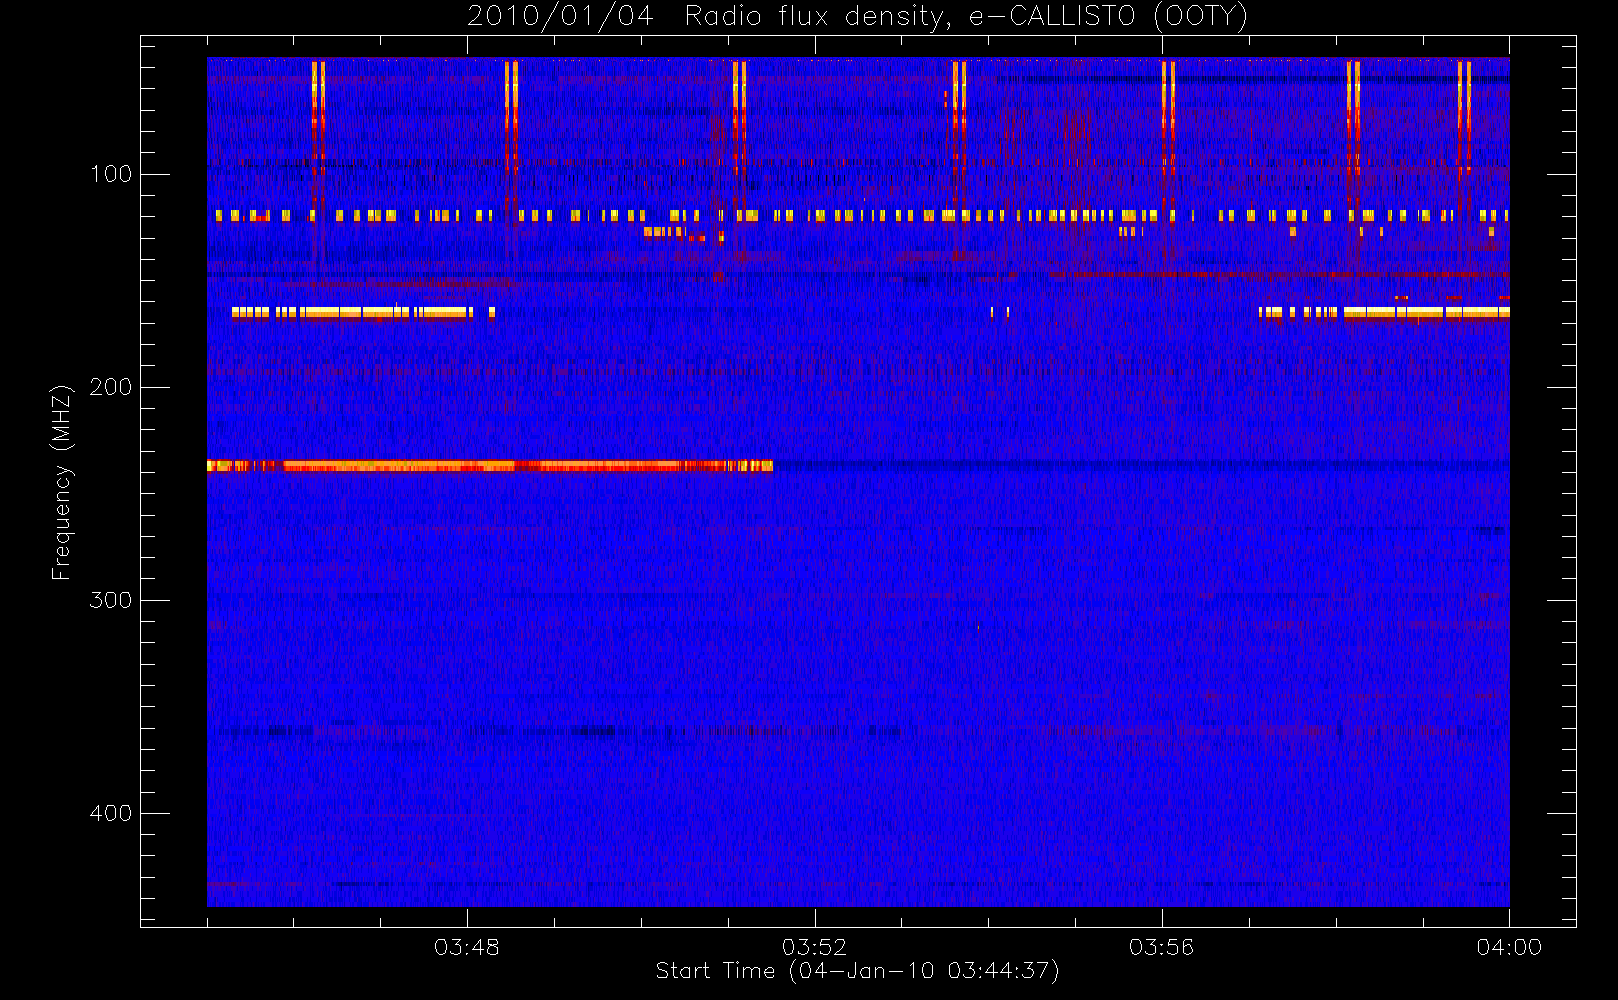Click the plot title "Radio flux density, e-CALLISTO (OOTY)"
The image size is (1618, 1000).
tap(966, 17)
